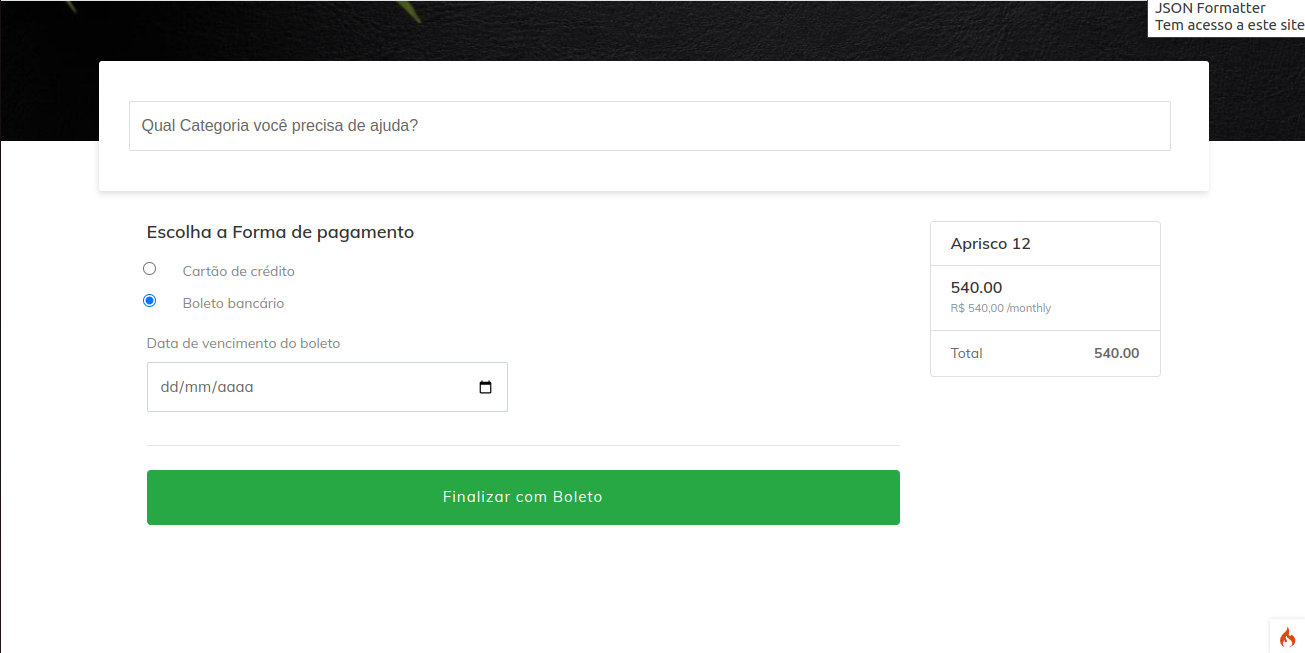
Task: Click the Aprisco 12 plan title
Action: tap(990, 244)
